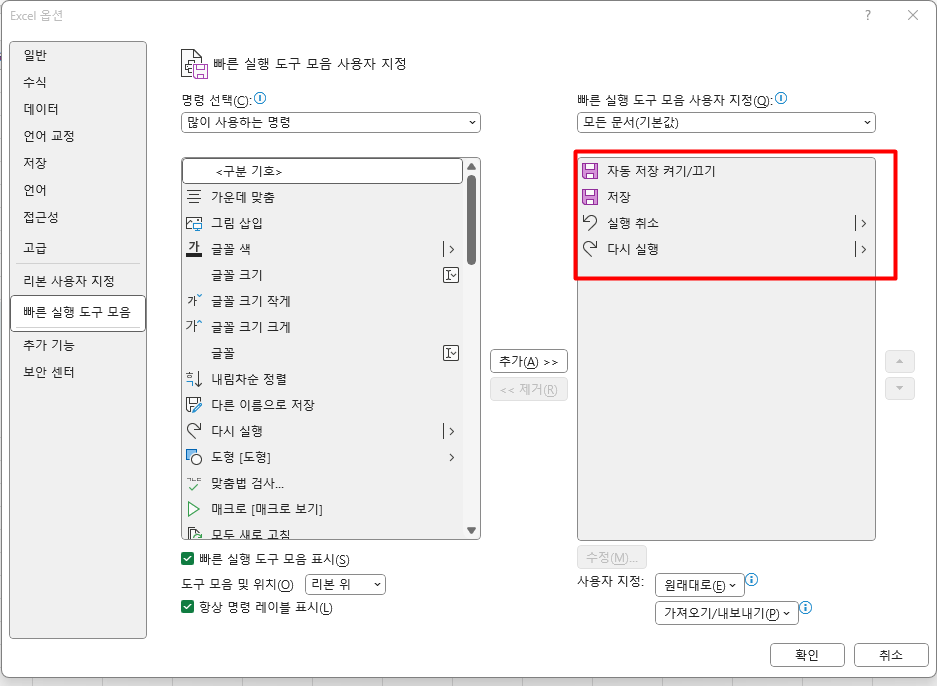
Task: Open the 모든 문서(기본값) dropdown
Action: pyautogui.click(x=726, y=122)
